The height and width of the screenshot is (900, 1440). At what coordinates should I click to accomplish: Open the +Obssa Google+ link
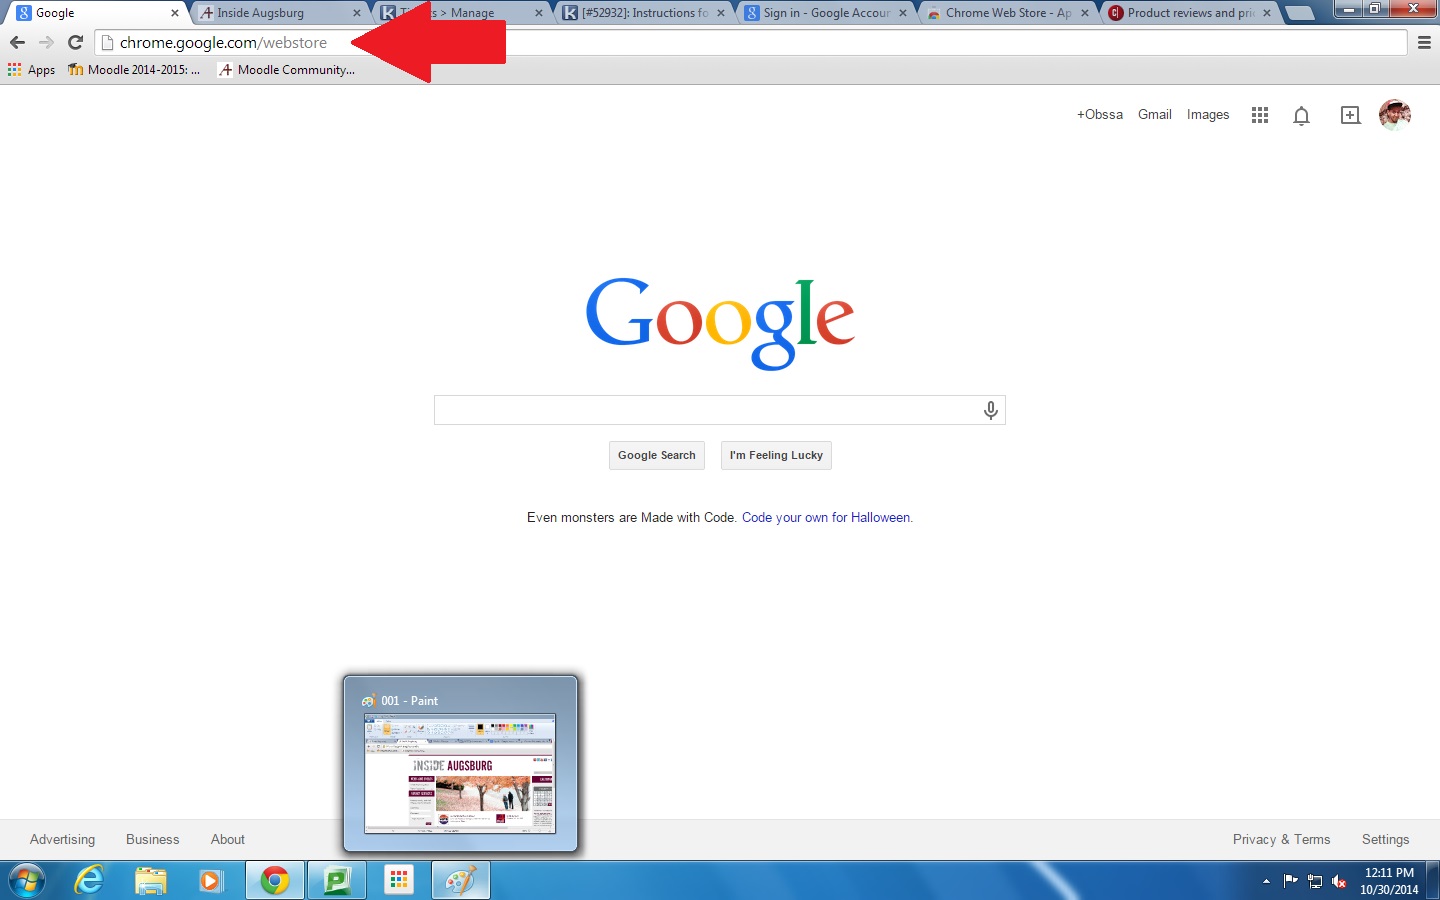tap(1100, 115)
